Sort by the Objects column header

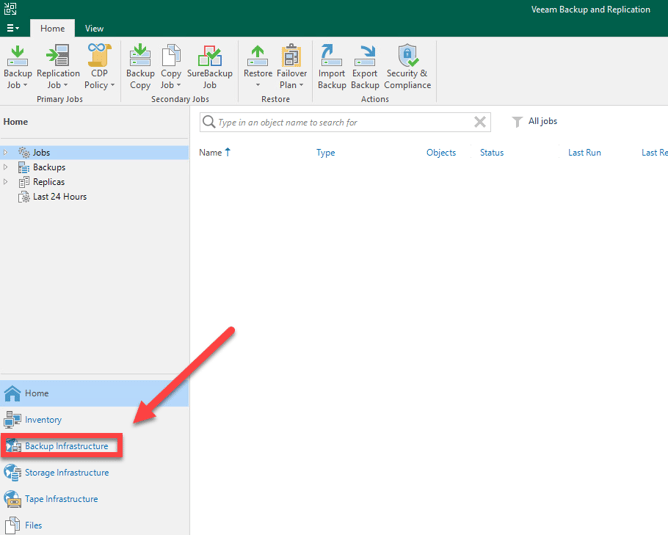click(441, 152)
